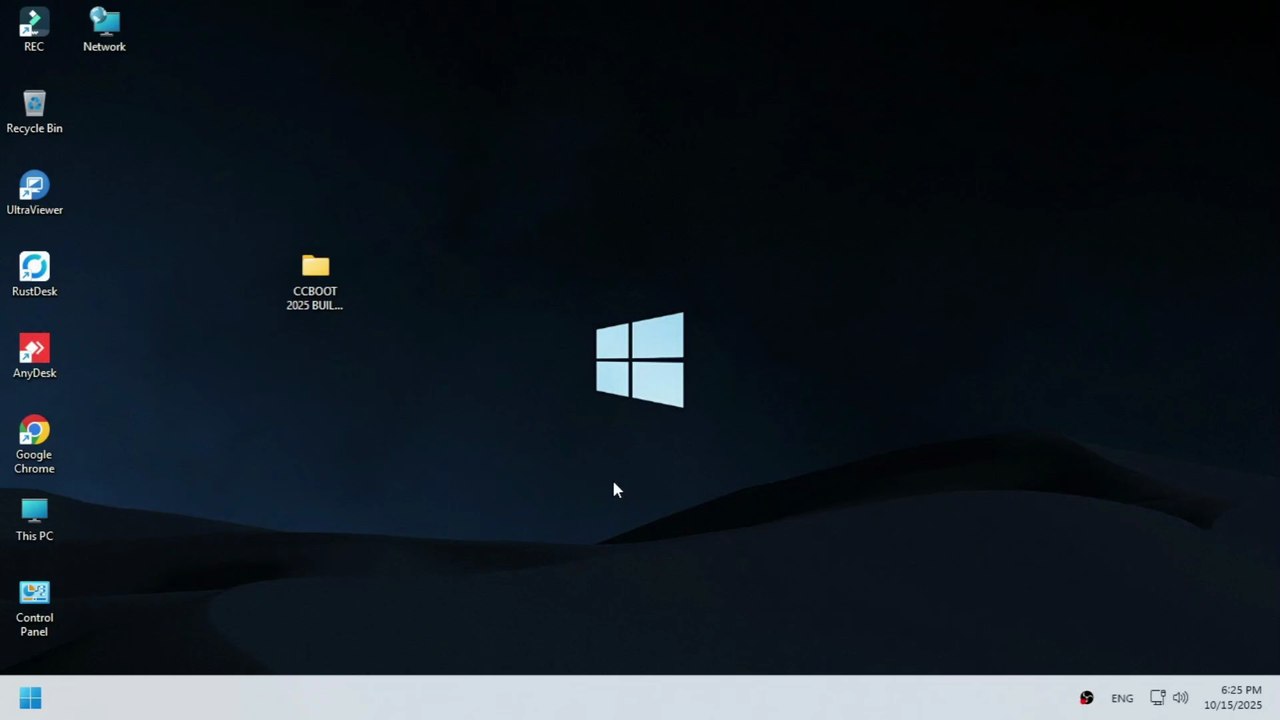This screenshot has width=1280, height=720.
Task: Open the ENG language switcher
Action: [1122, 698]
